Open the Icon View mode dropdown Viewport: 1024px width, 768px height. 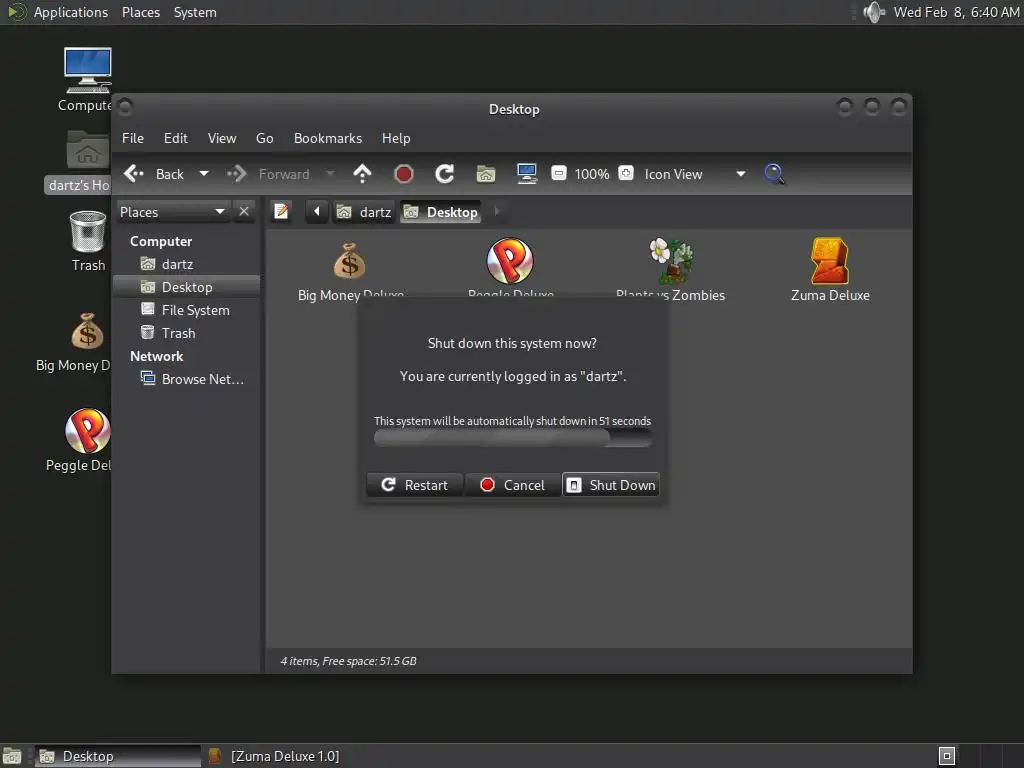(695, 174)
